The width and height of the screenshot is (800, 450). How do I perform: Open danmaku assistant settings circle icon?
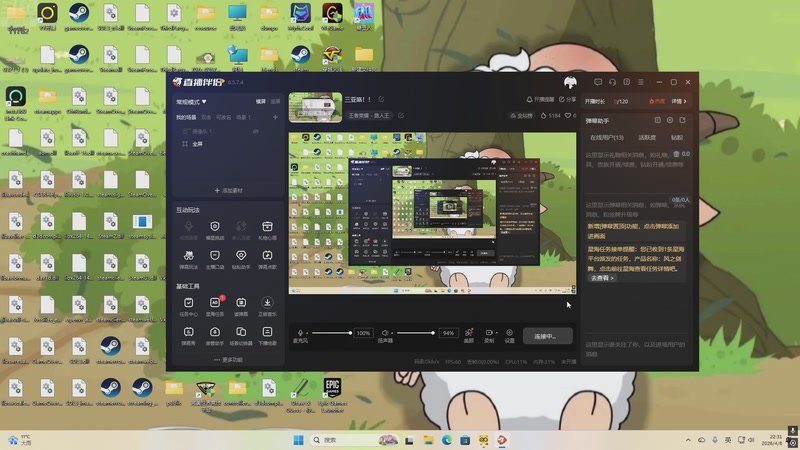tap(670, 120)
